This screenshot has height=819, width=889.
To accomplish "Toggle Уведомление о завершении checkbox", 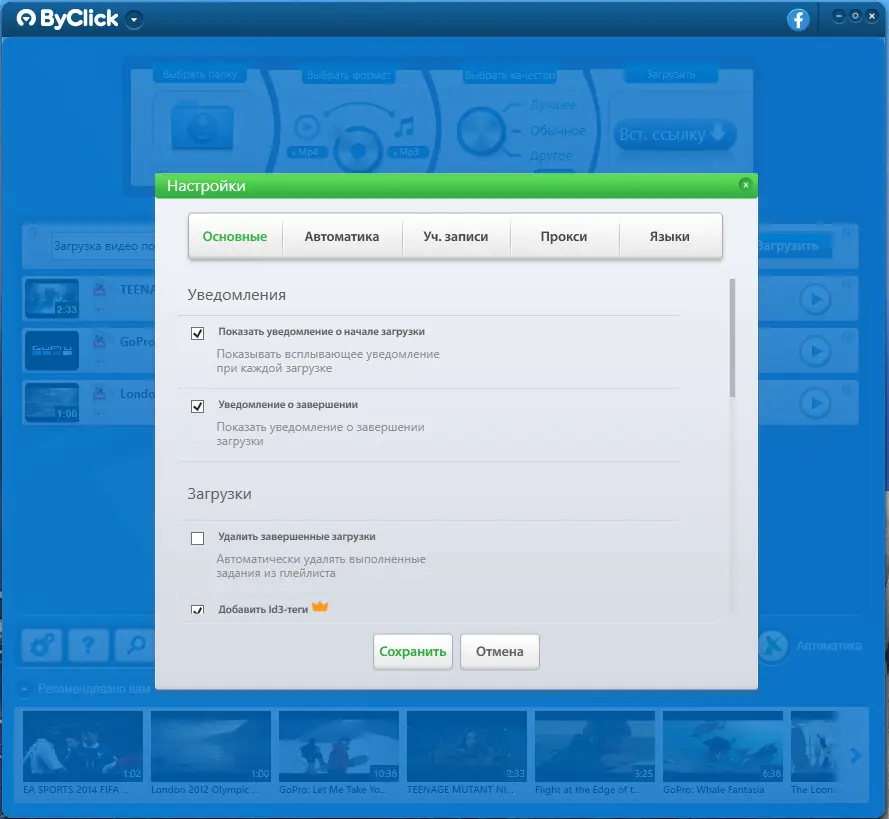I will [x=197, y=406].
